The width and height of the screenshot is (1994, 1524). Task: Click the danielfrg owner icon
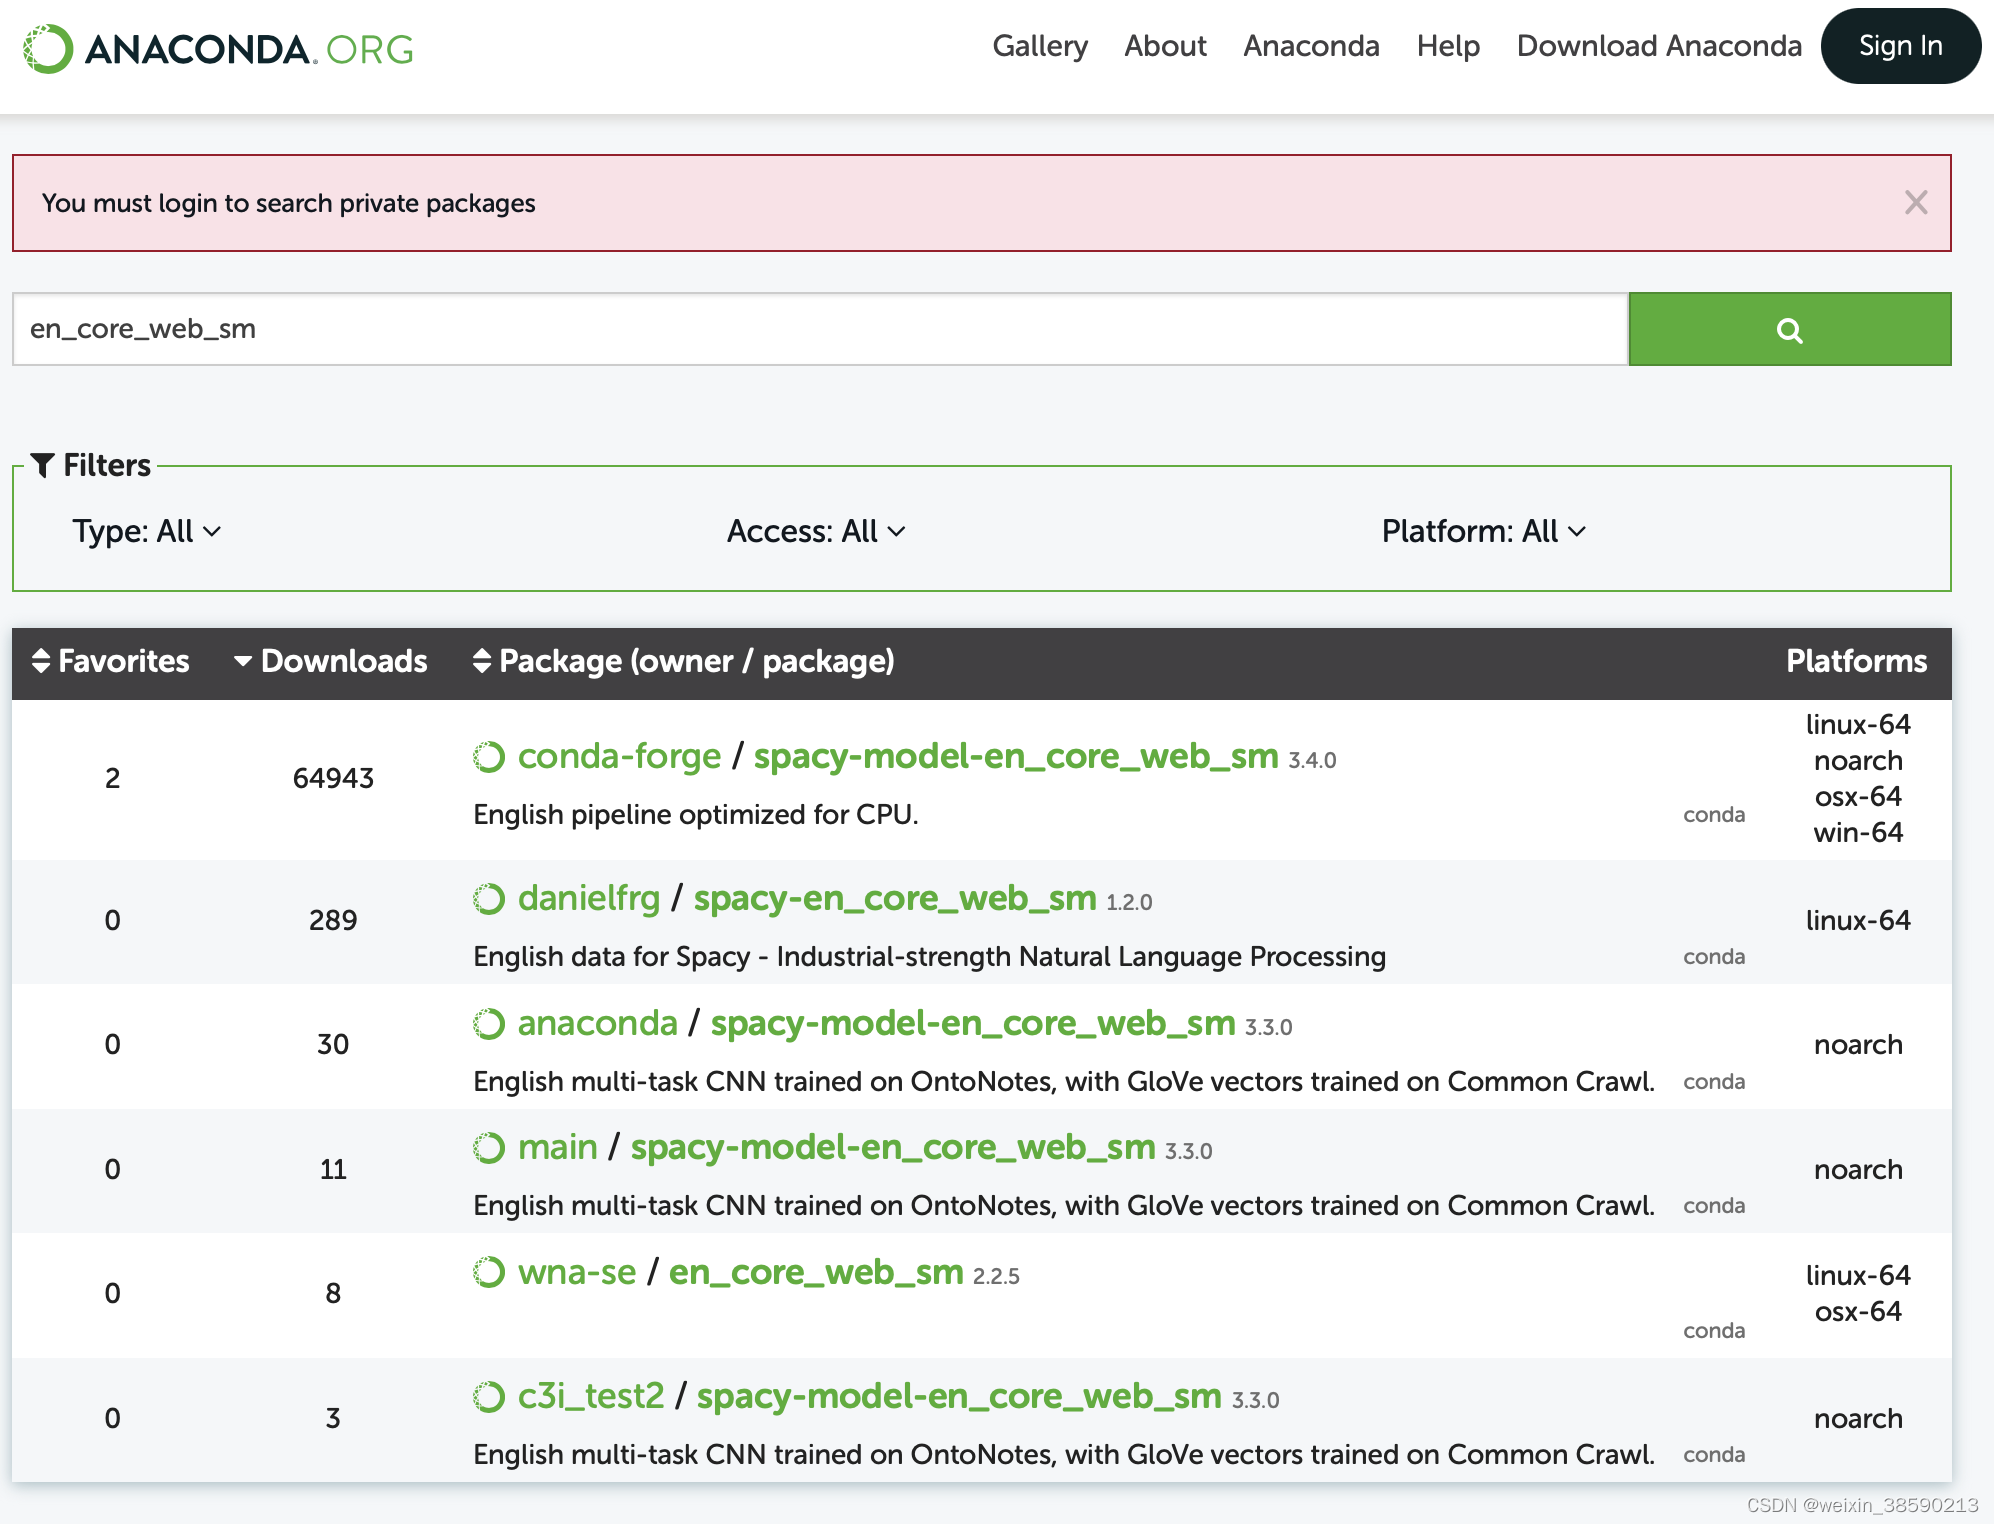click(489, 899)
